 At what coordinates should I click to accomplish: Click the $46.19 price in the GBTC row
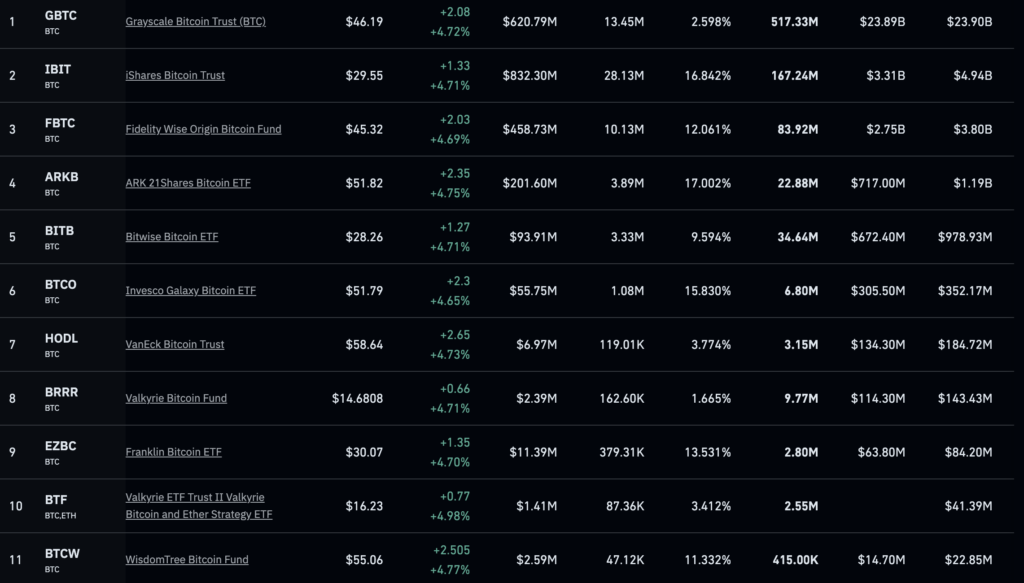pos(364,21)
